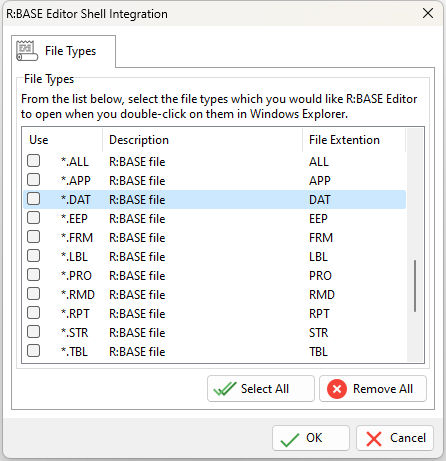This screenshot has height=461, width=446.
Task: Check the *.LBL file type checkbox
Action: coord(34,256)
